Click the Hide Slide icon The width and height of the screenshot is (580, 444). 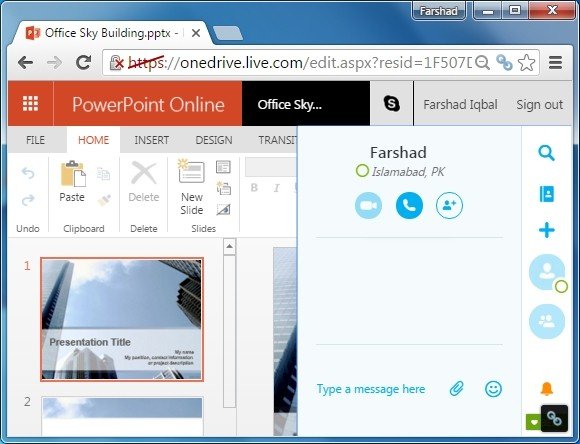[x=223, y=209]
